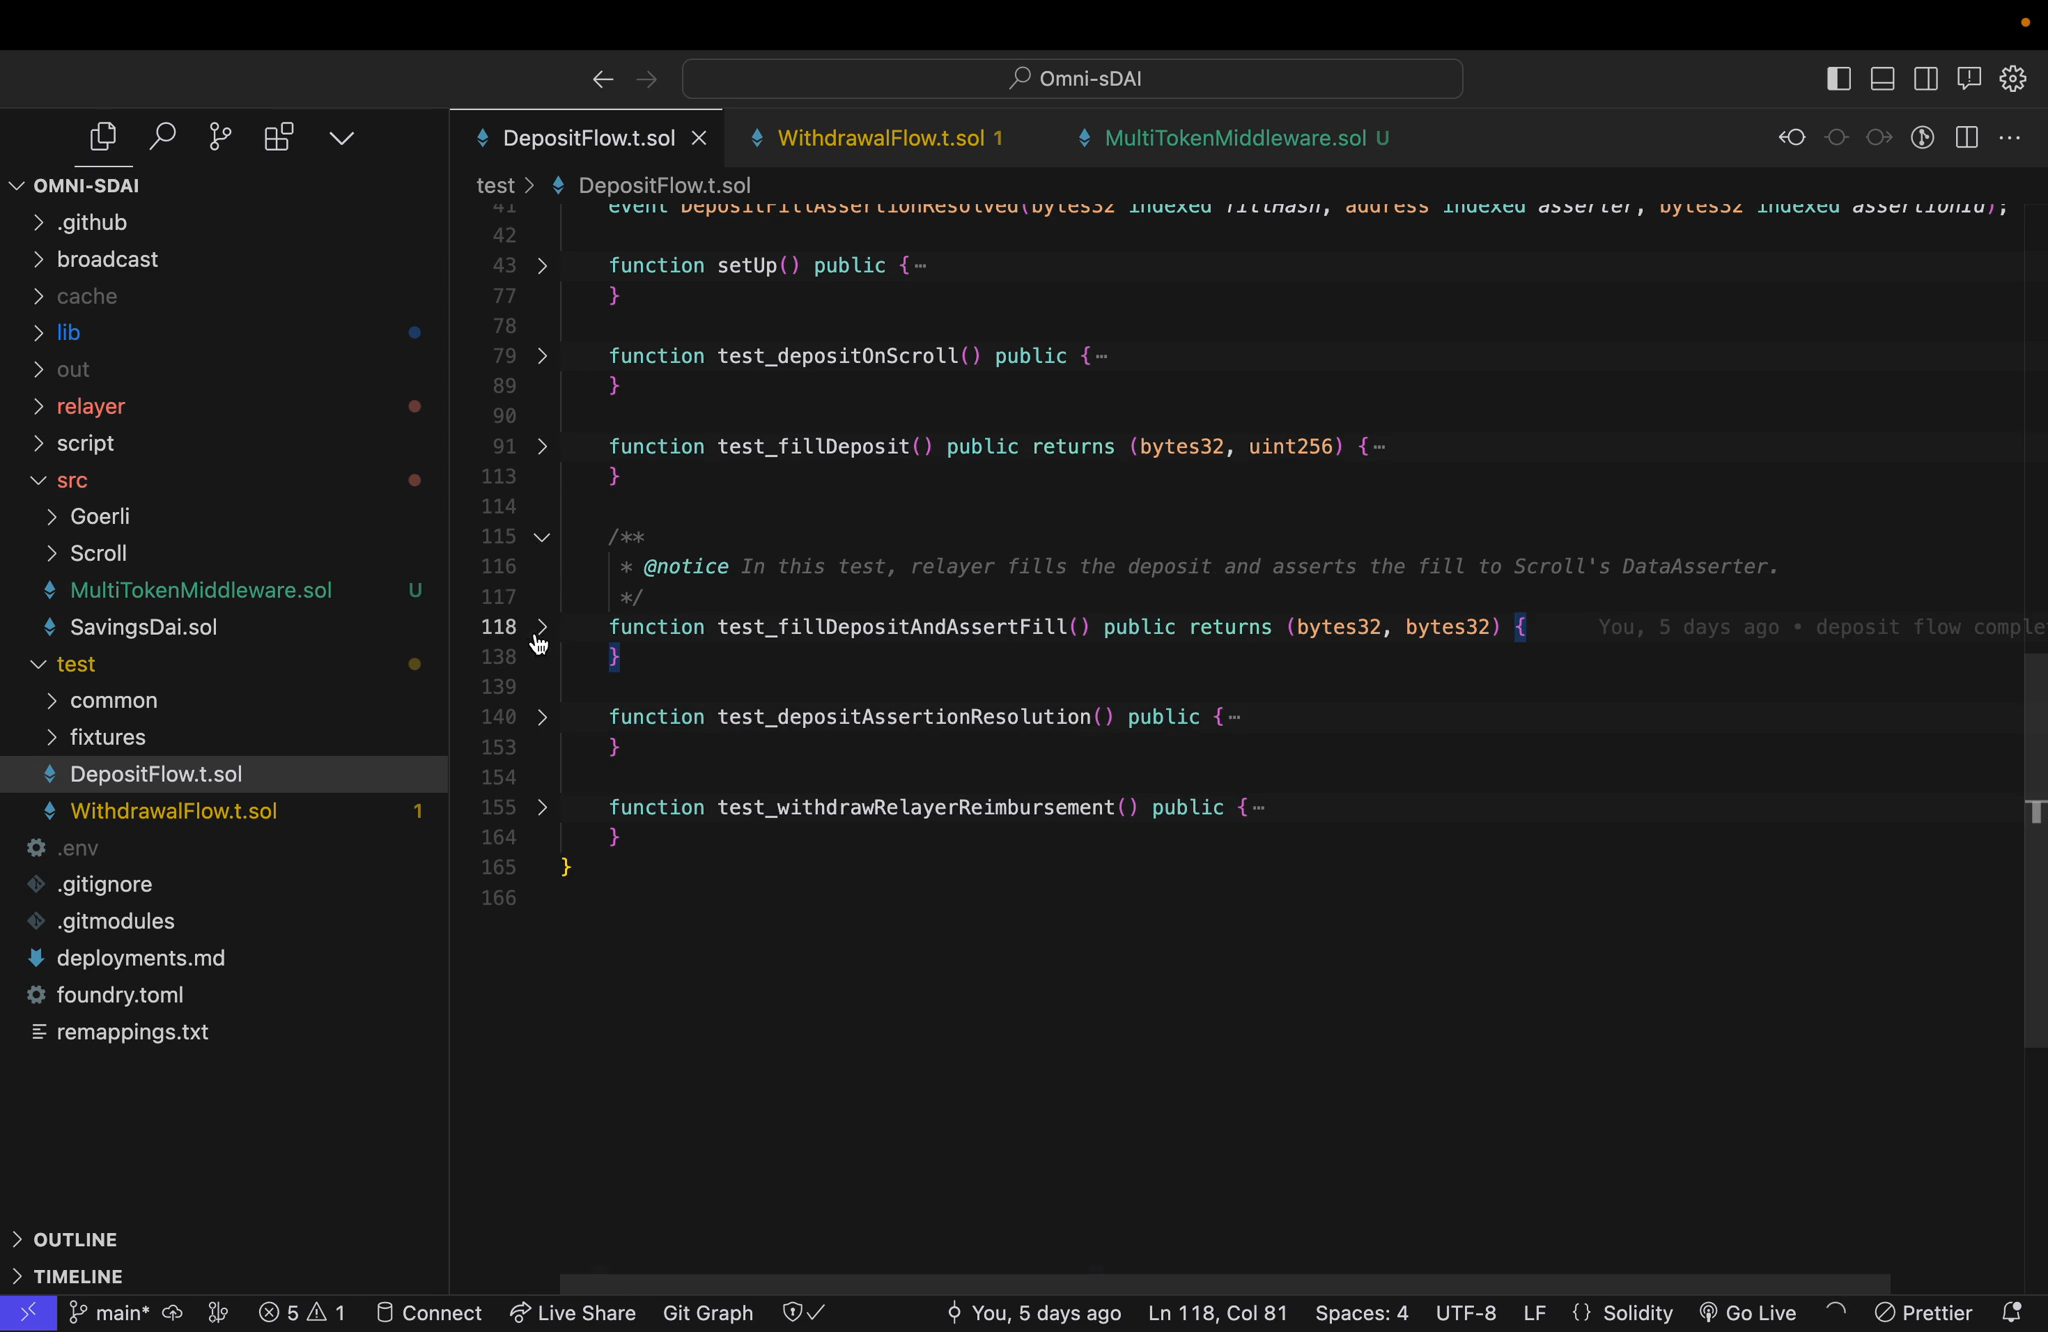The width and height of the screenshot is (2048, 1332).
Task: Select the DepositFlow.t.sol tab
Action: pos(588,138)
